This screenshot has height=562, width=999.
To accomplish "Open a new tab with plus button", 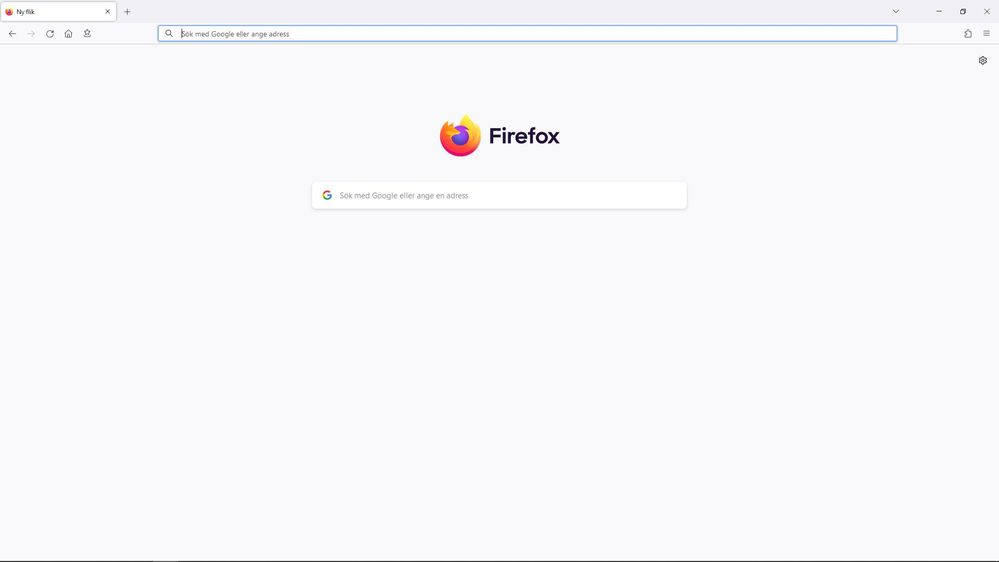I will [x=127, y=11].
